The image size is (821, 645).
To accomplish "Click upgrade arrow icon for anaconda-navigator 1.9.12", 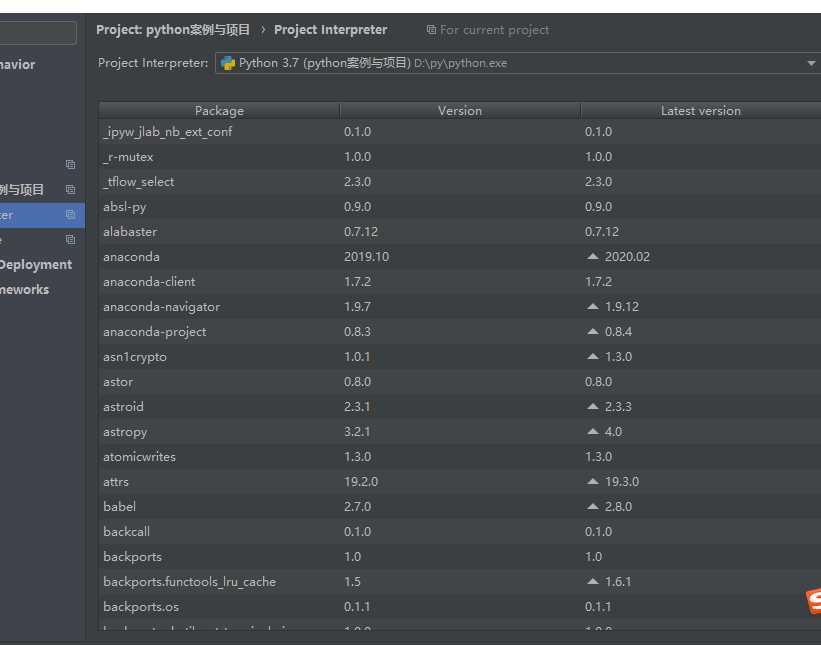I will (x=593, y=307).
